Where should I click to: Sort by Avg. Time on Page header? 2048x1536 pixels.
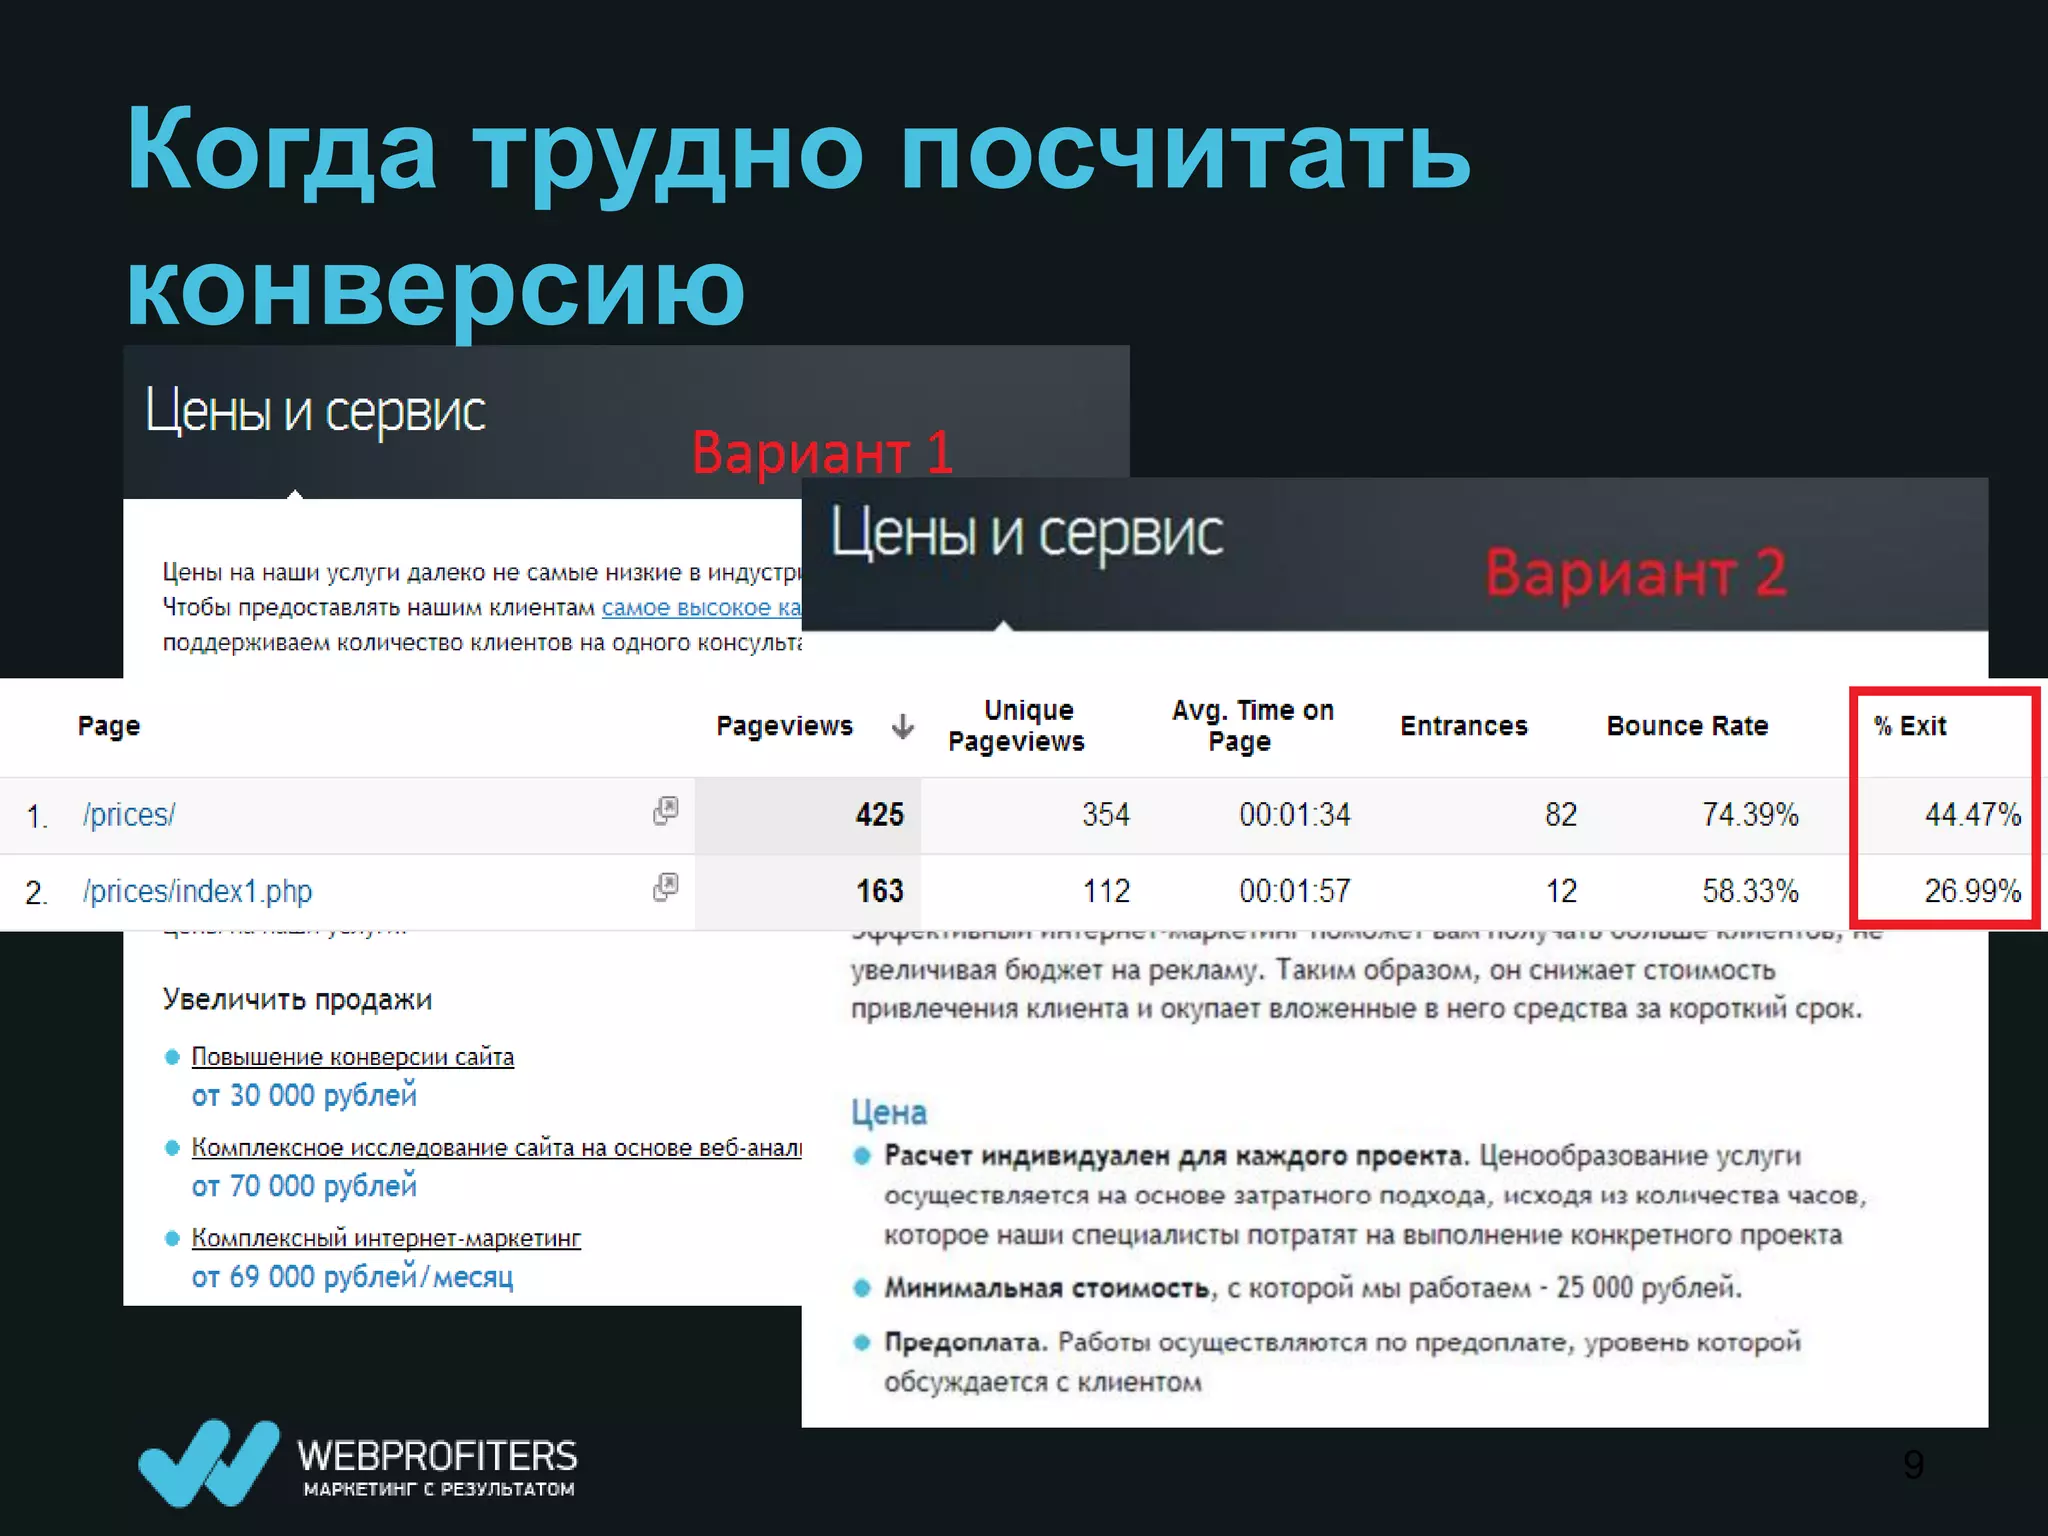1253,726
